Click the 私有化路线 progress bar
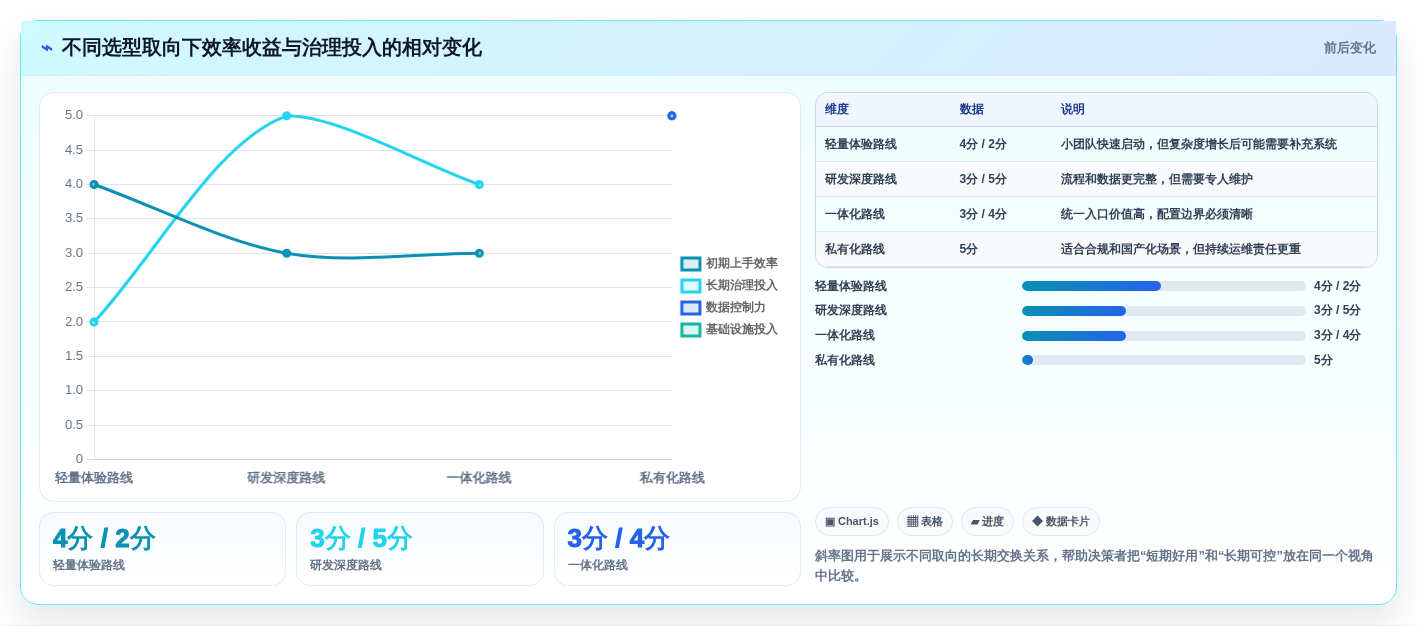1417x626 pixels. point(1164,360)
